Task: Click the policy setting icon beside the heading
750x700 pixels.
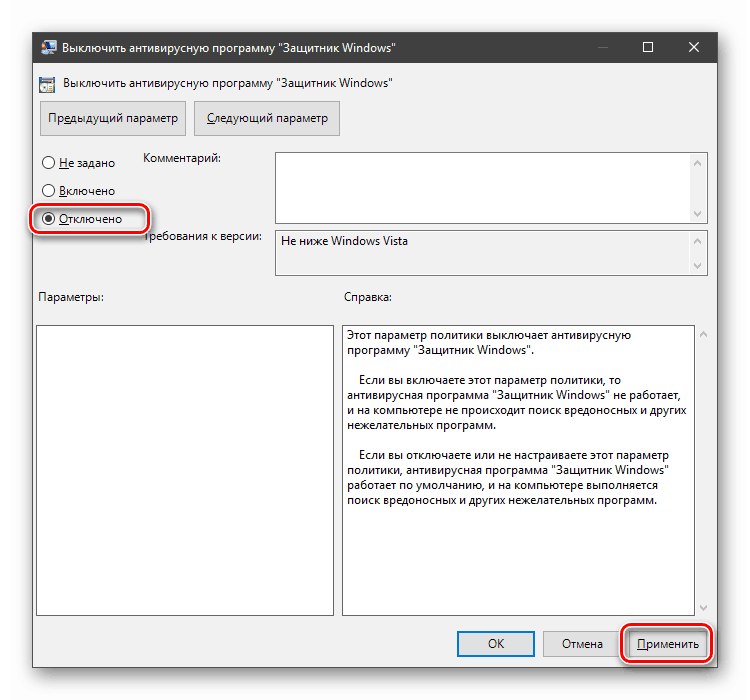Action: [47, 85]
